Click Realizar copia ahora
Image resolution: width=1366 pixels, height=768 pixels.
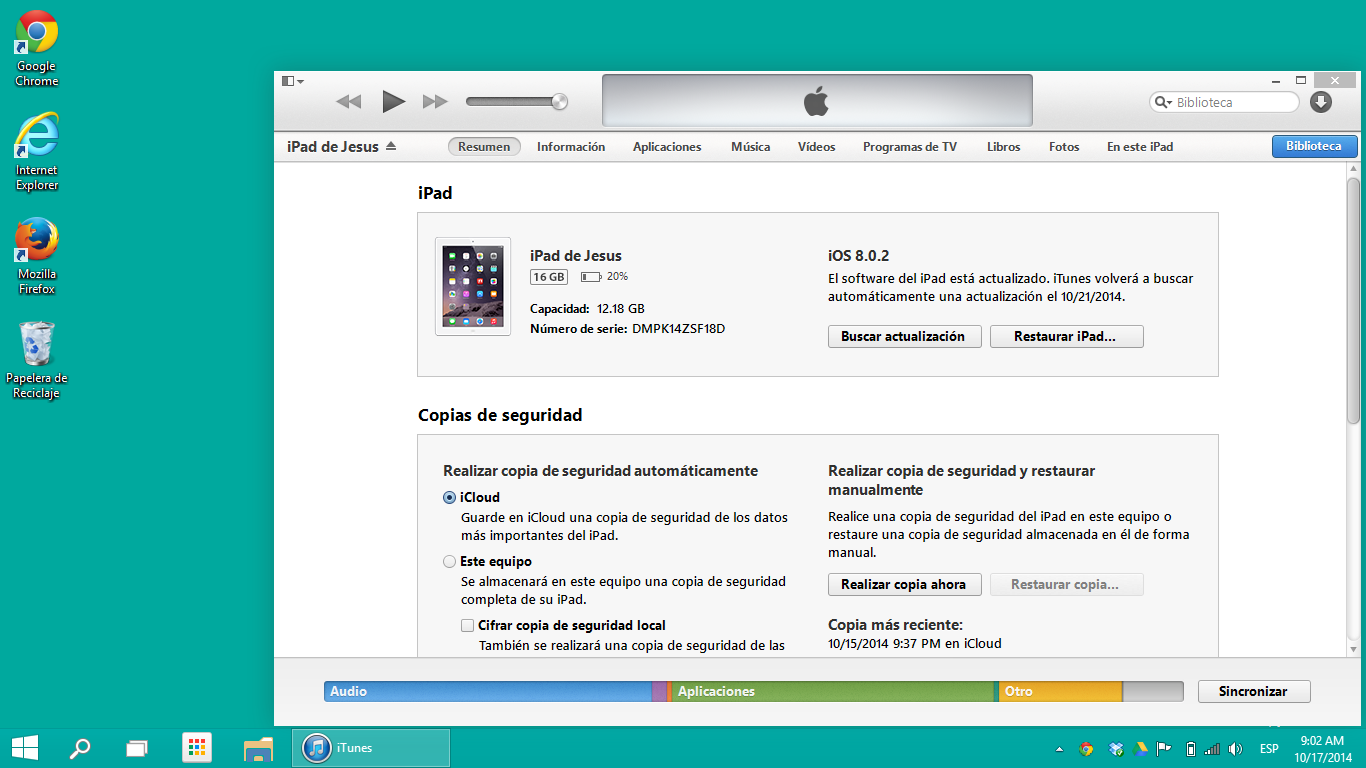[x=905, y=585]
